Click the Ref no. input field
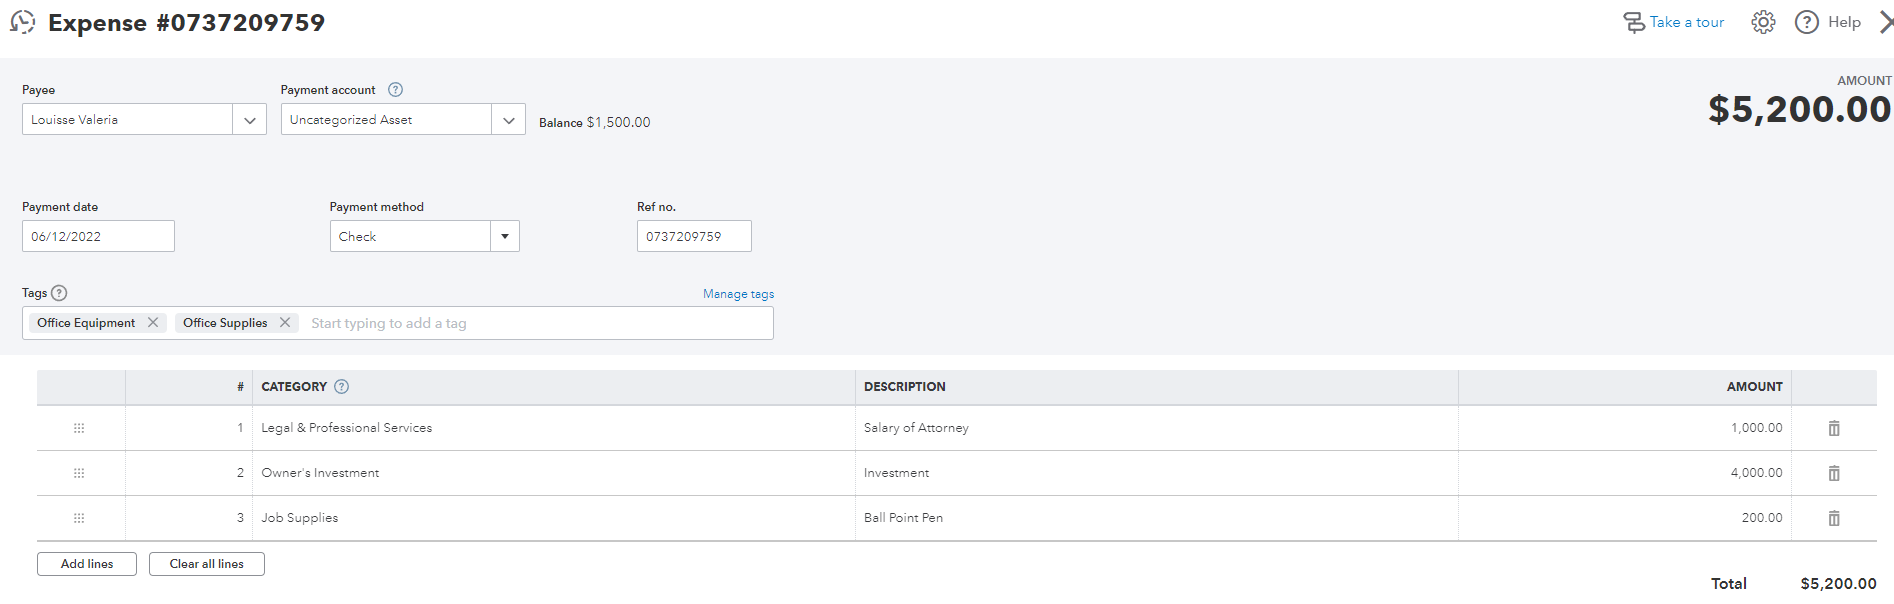The height and width of the screenshot is (604, 1894). coord(694,237)
